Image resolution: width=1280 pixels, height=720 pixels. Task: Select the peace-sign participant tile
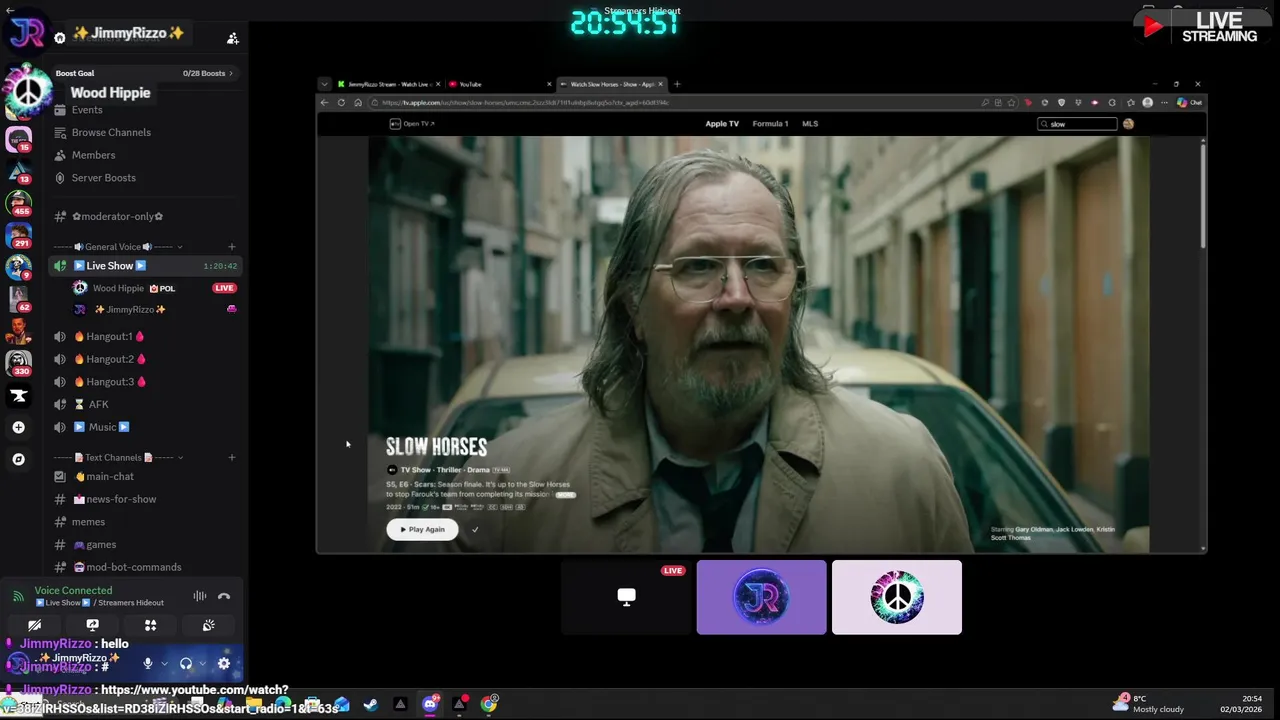click(897, 597)
